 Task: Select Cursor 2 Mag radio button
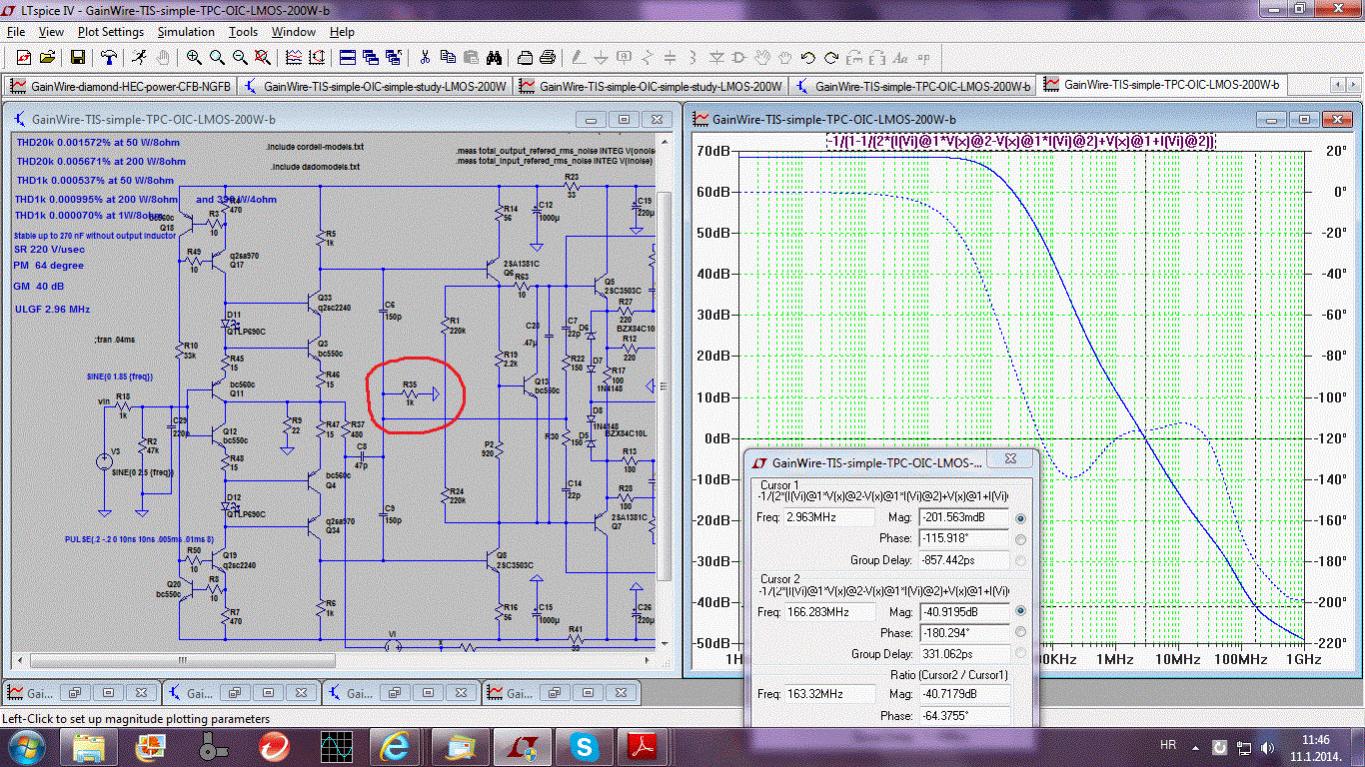click(x=1020, y=611)
